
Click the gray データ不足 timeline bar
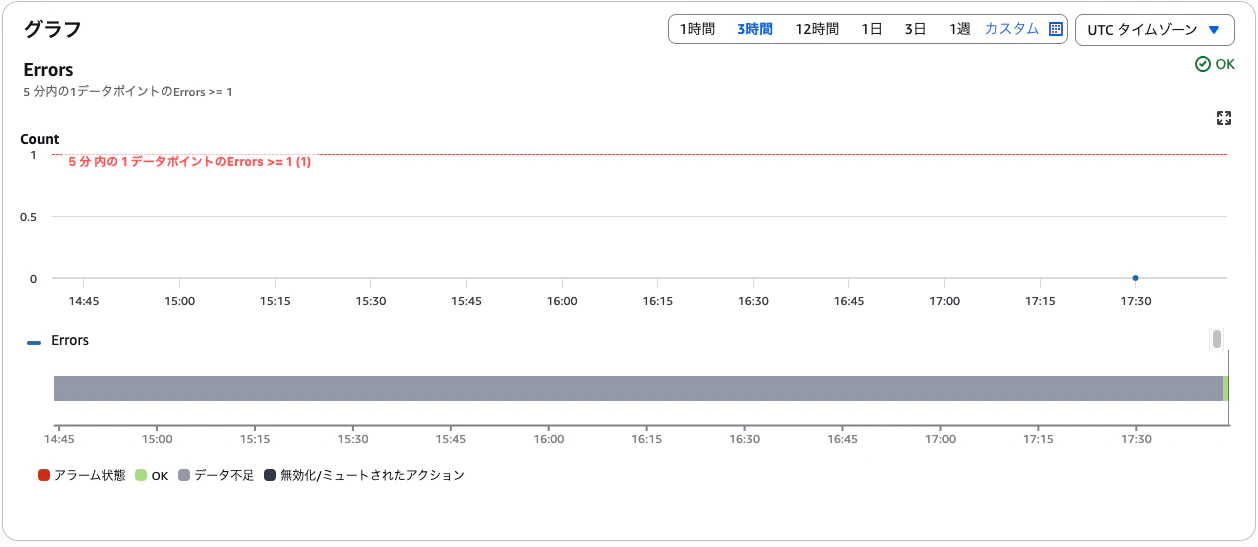(x=638, y=388)
